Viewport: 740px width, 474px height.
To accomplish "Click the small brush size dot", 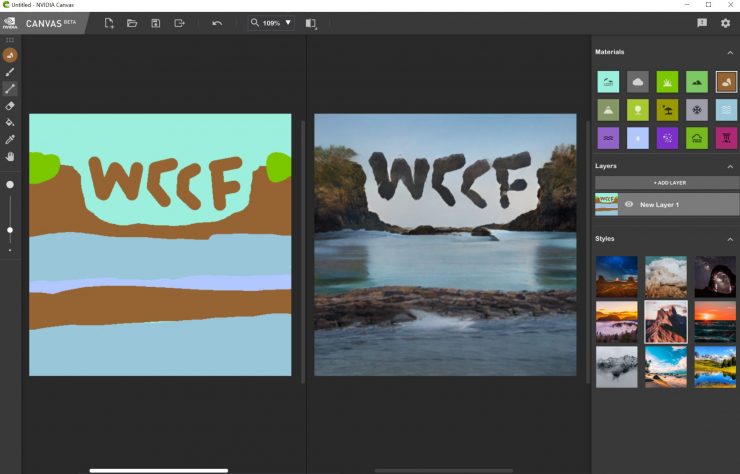I will click(10, 250).
